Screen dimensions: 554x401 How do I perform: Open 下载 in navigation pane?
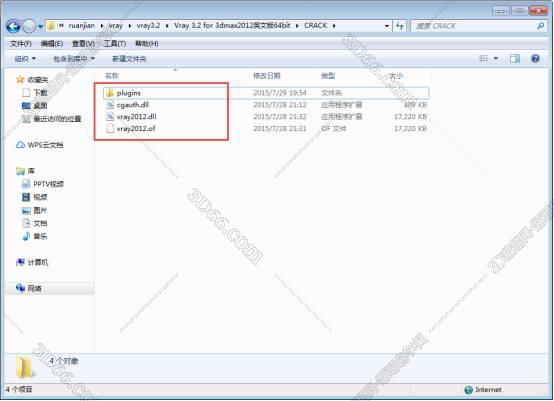40,93
